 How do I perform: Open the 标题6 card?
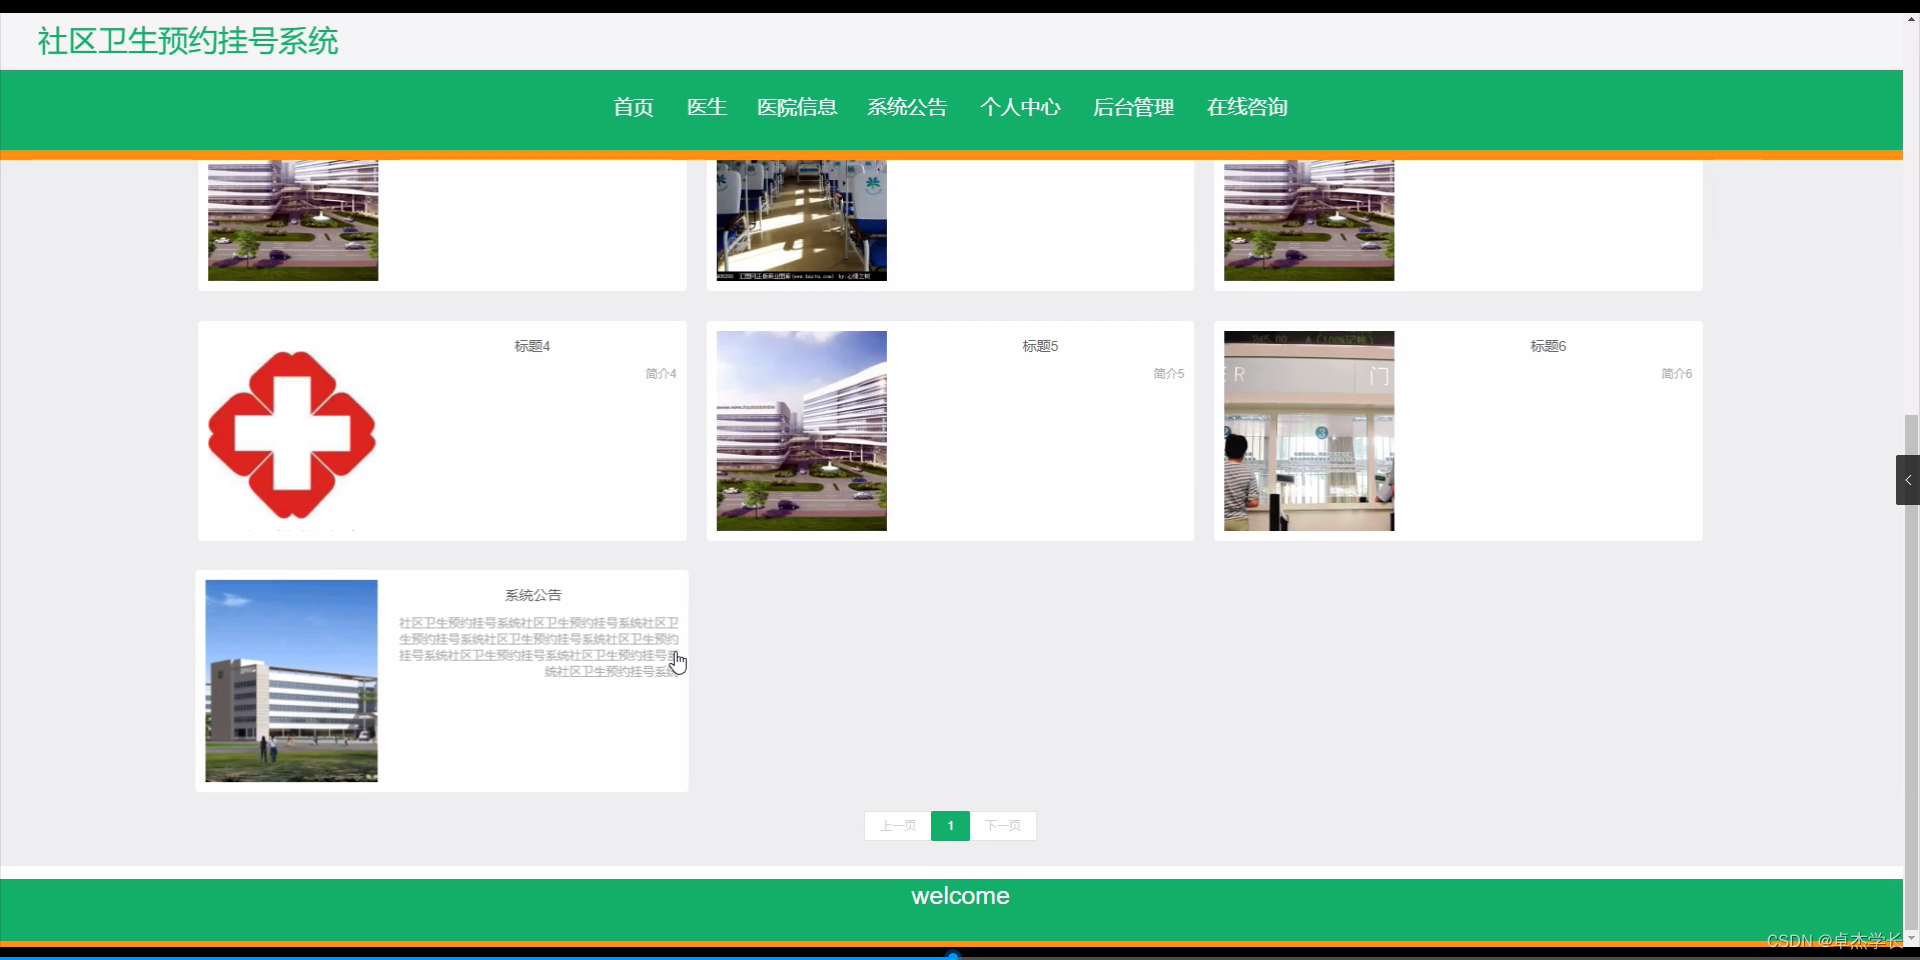[1548, 346]
